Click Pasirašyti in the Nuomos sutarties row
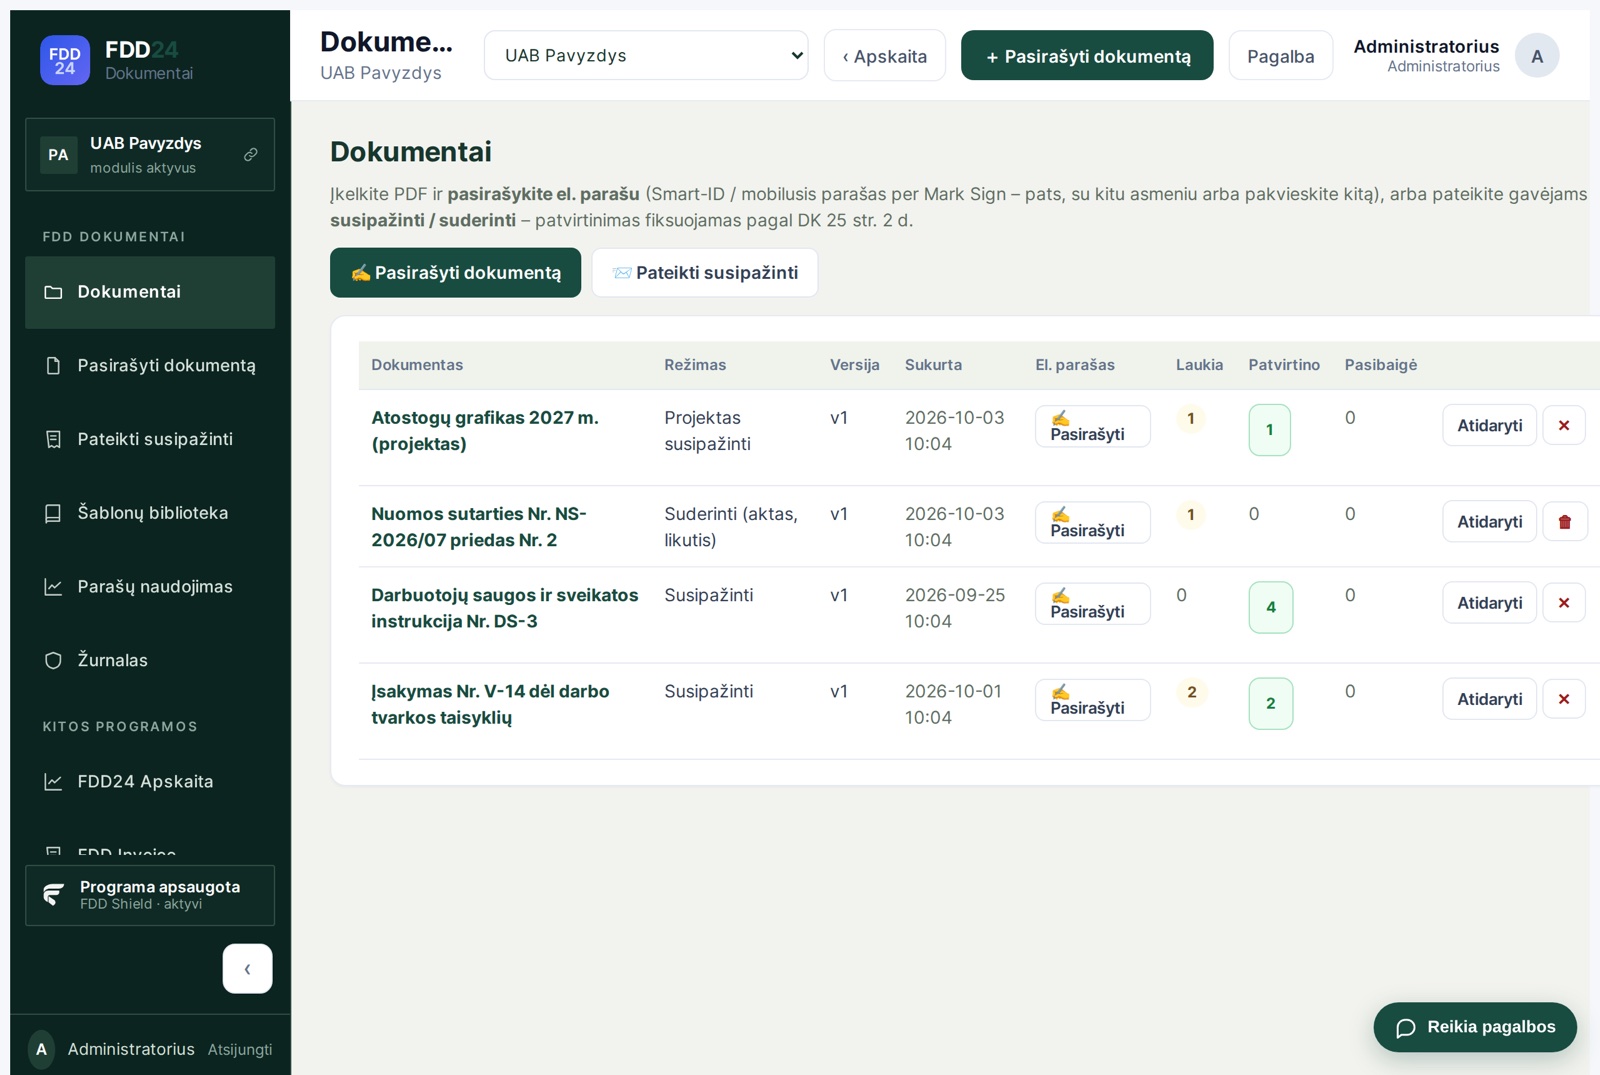The width and height of the screenshot is (1600, 1075). click(x=1092, y=522)
